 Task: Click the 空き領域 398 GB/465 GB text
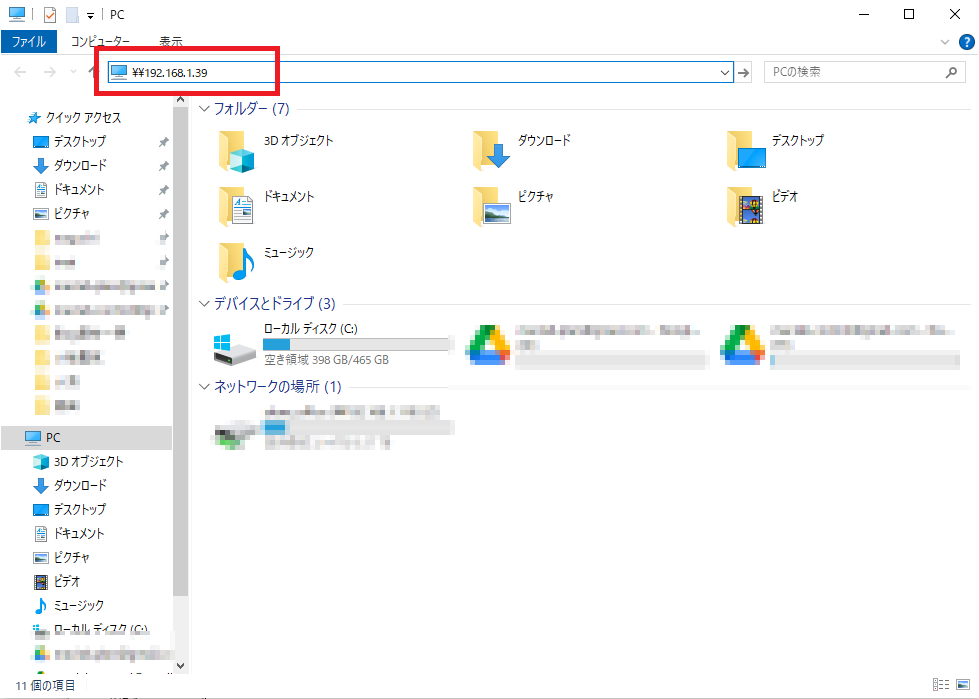(x=326, y=360)
